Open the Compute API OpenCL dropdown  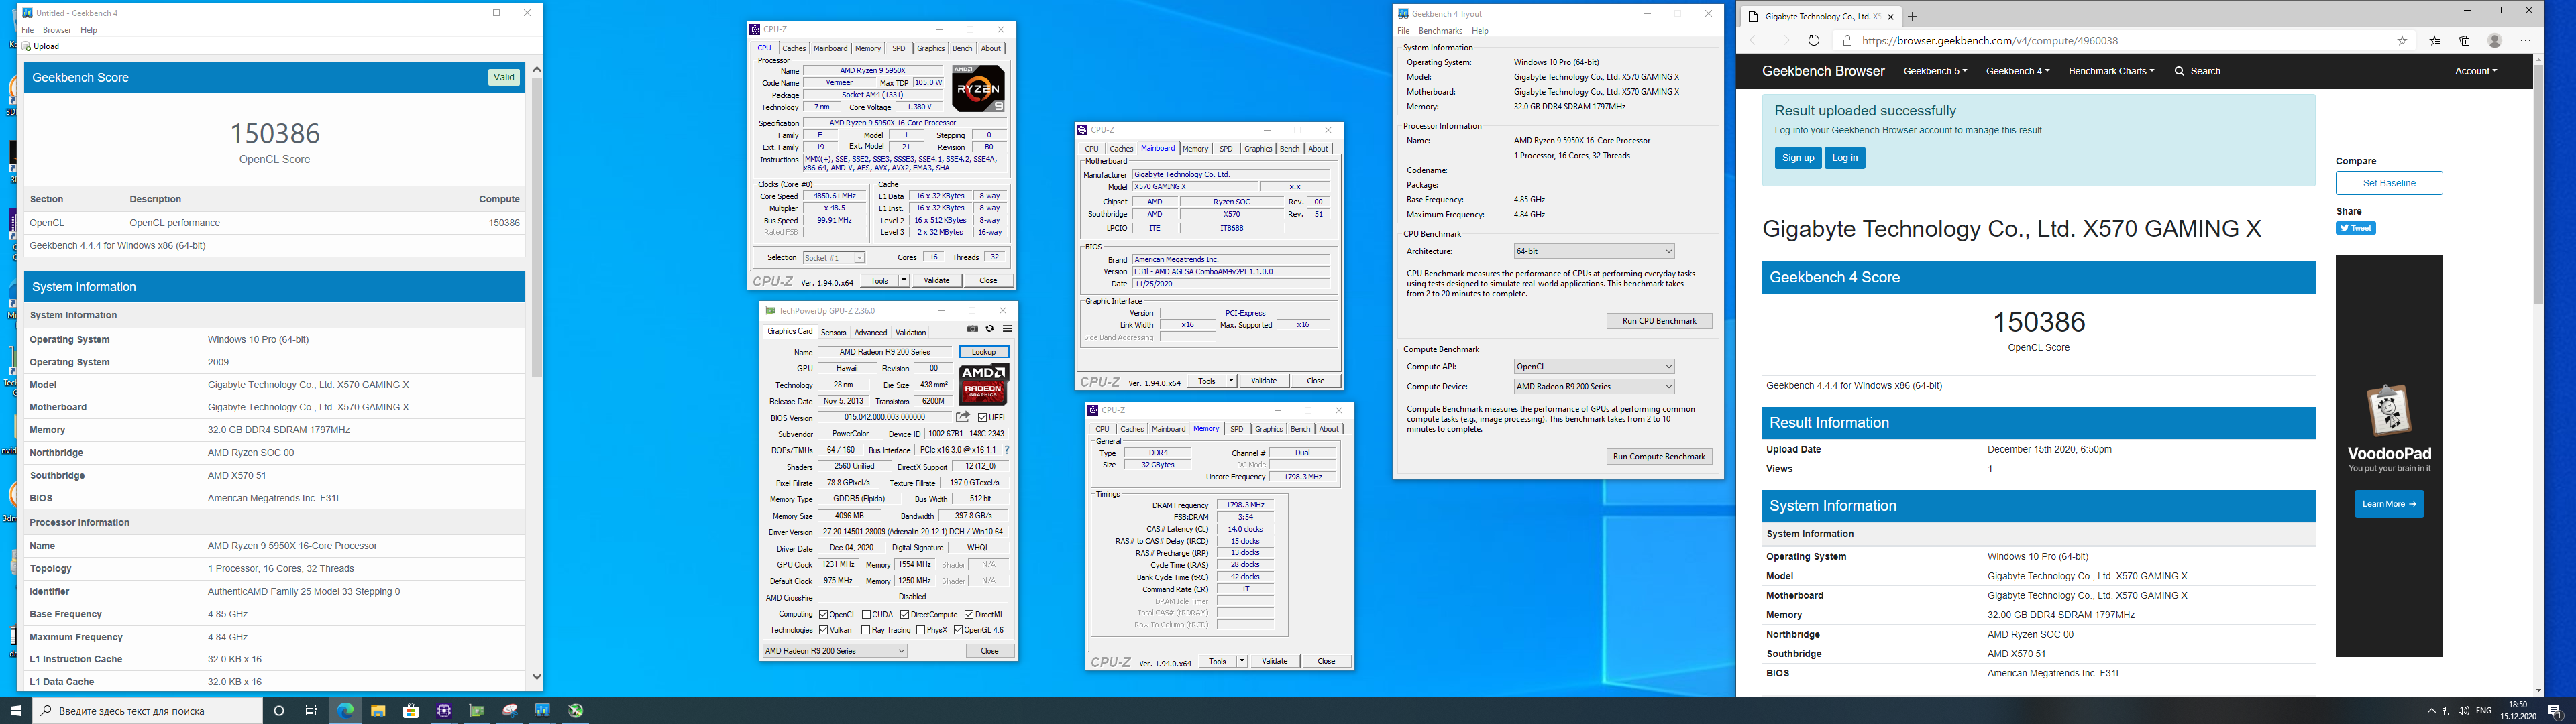click(x=1594, y=366)
